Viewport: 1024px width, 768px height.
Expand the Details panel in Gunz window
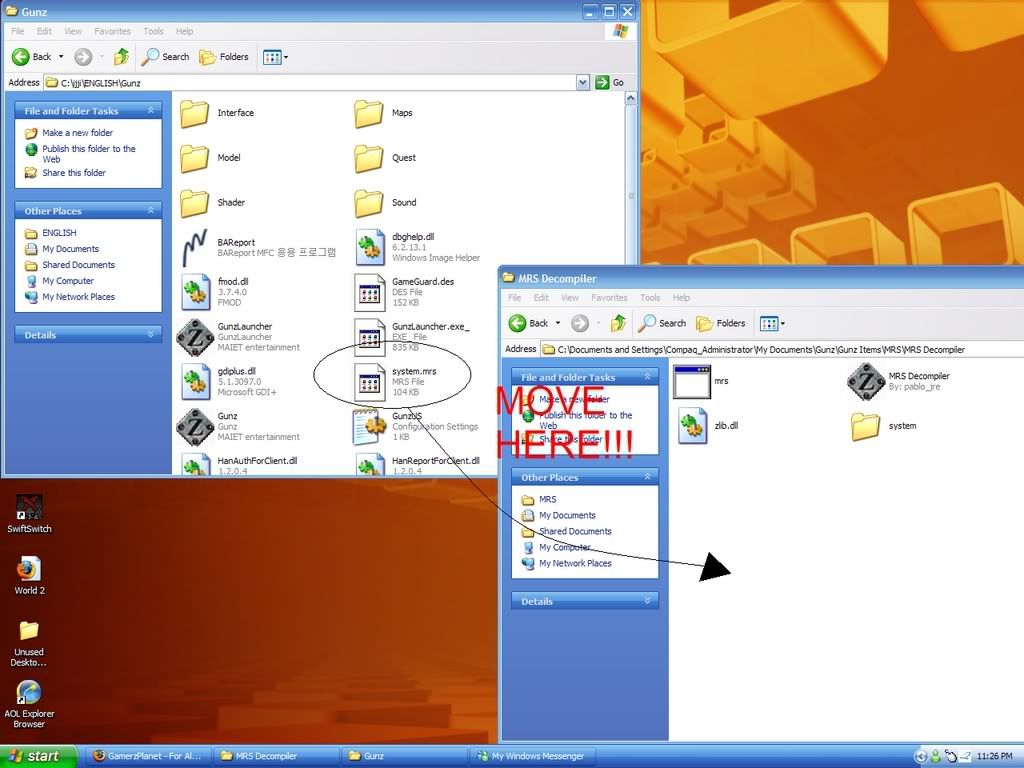(x=151, y=334)
